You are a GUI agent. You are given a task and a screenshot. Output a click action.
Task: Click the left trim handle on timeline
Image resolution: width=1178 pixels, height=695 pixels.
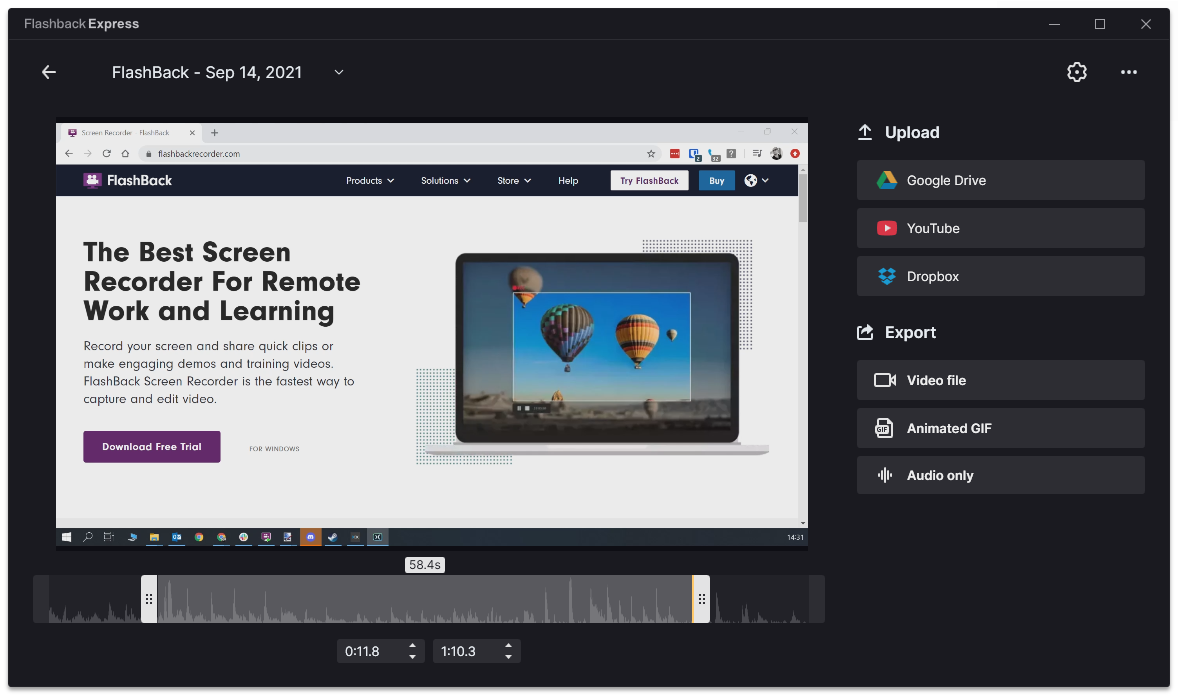[x=149, y=599]
